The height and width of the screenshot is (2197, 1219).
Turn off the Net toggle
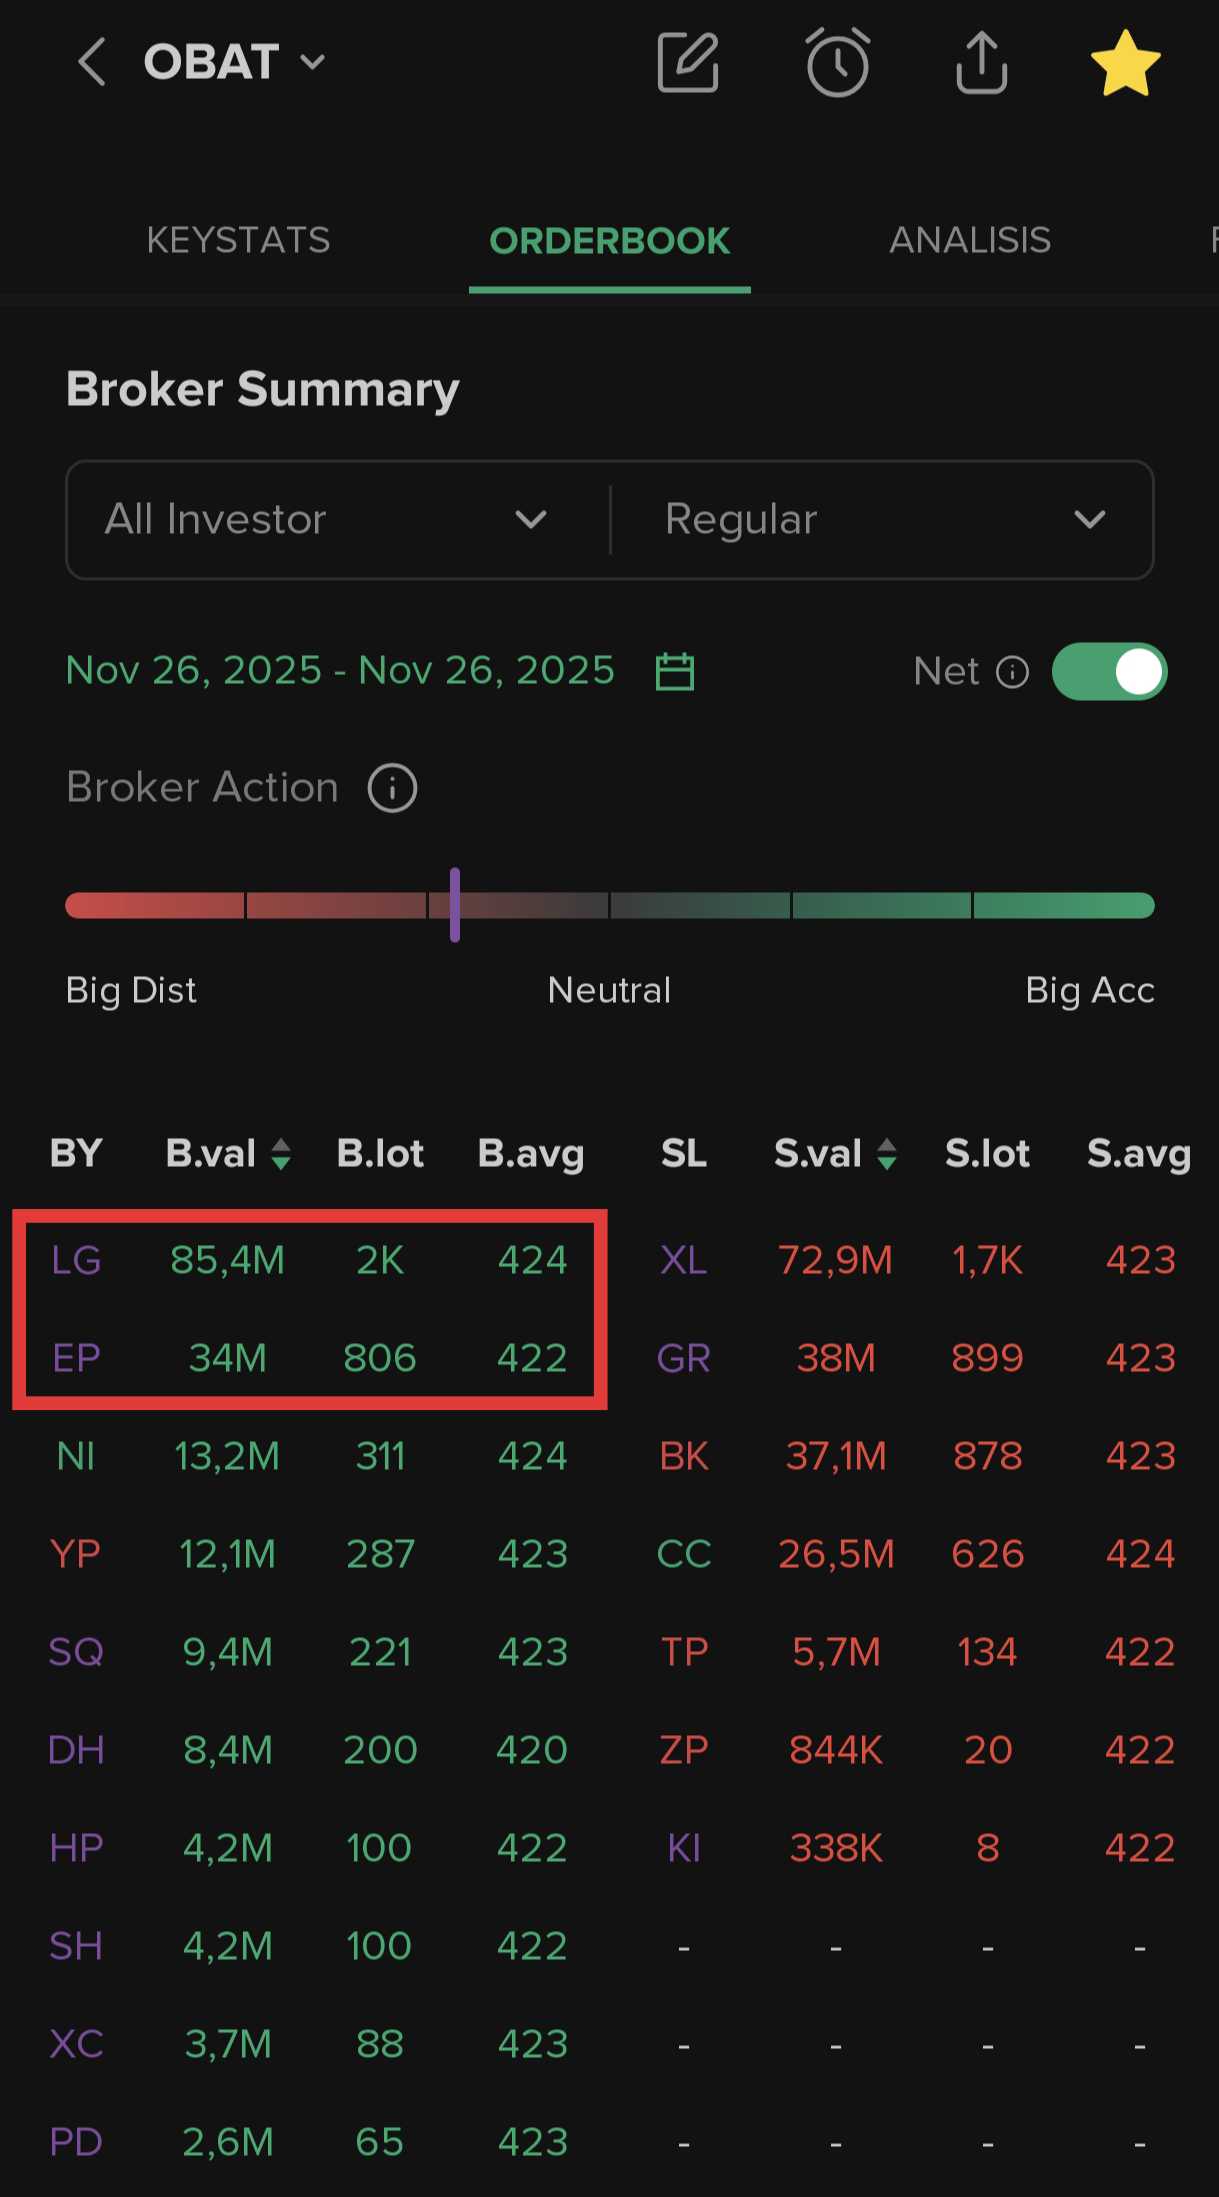tap(1109, 671)
